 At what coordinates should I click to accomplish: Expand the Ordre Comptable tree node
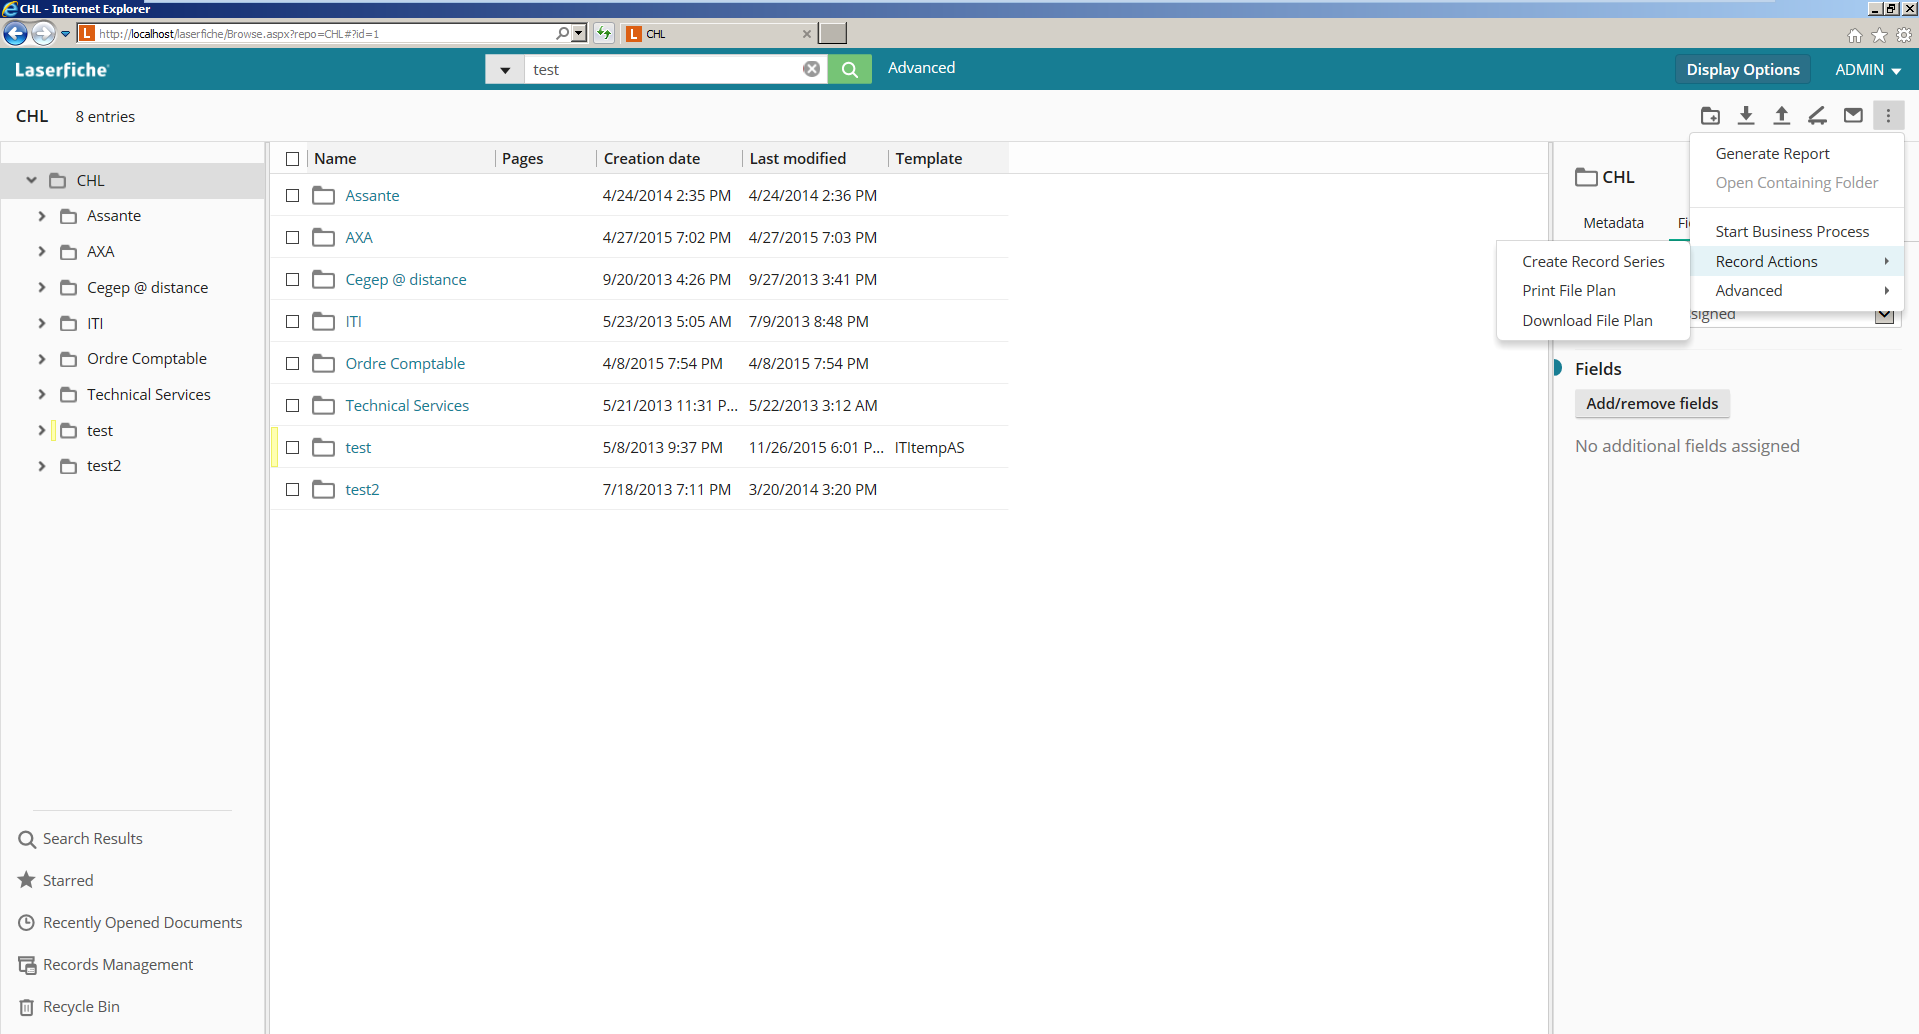coord(41,359)
